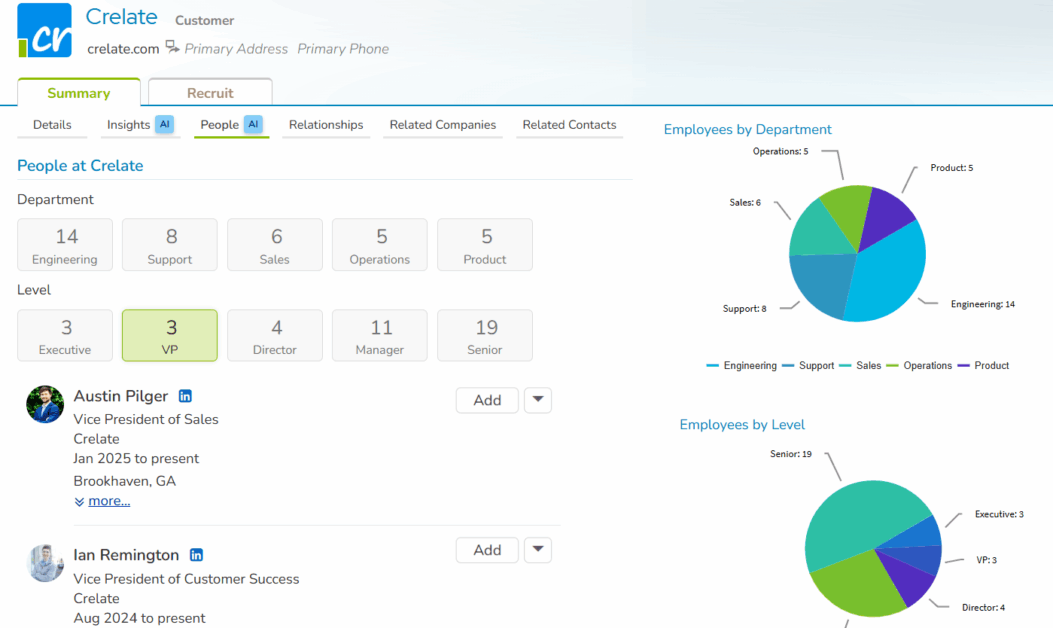
Task: Click Add for Austin Pilger
Action: [487, 400]
